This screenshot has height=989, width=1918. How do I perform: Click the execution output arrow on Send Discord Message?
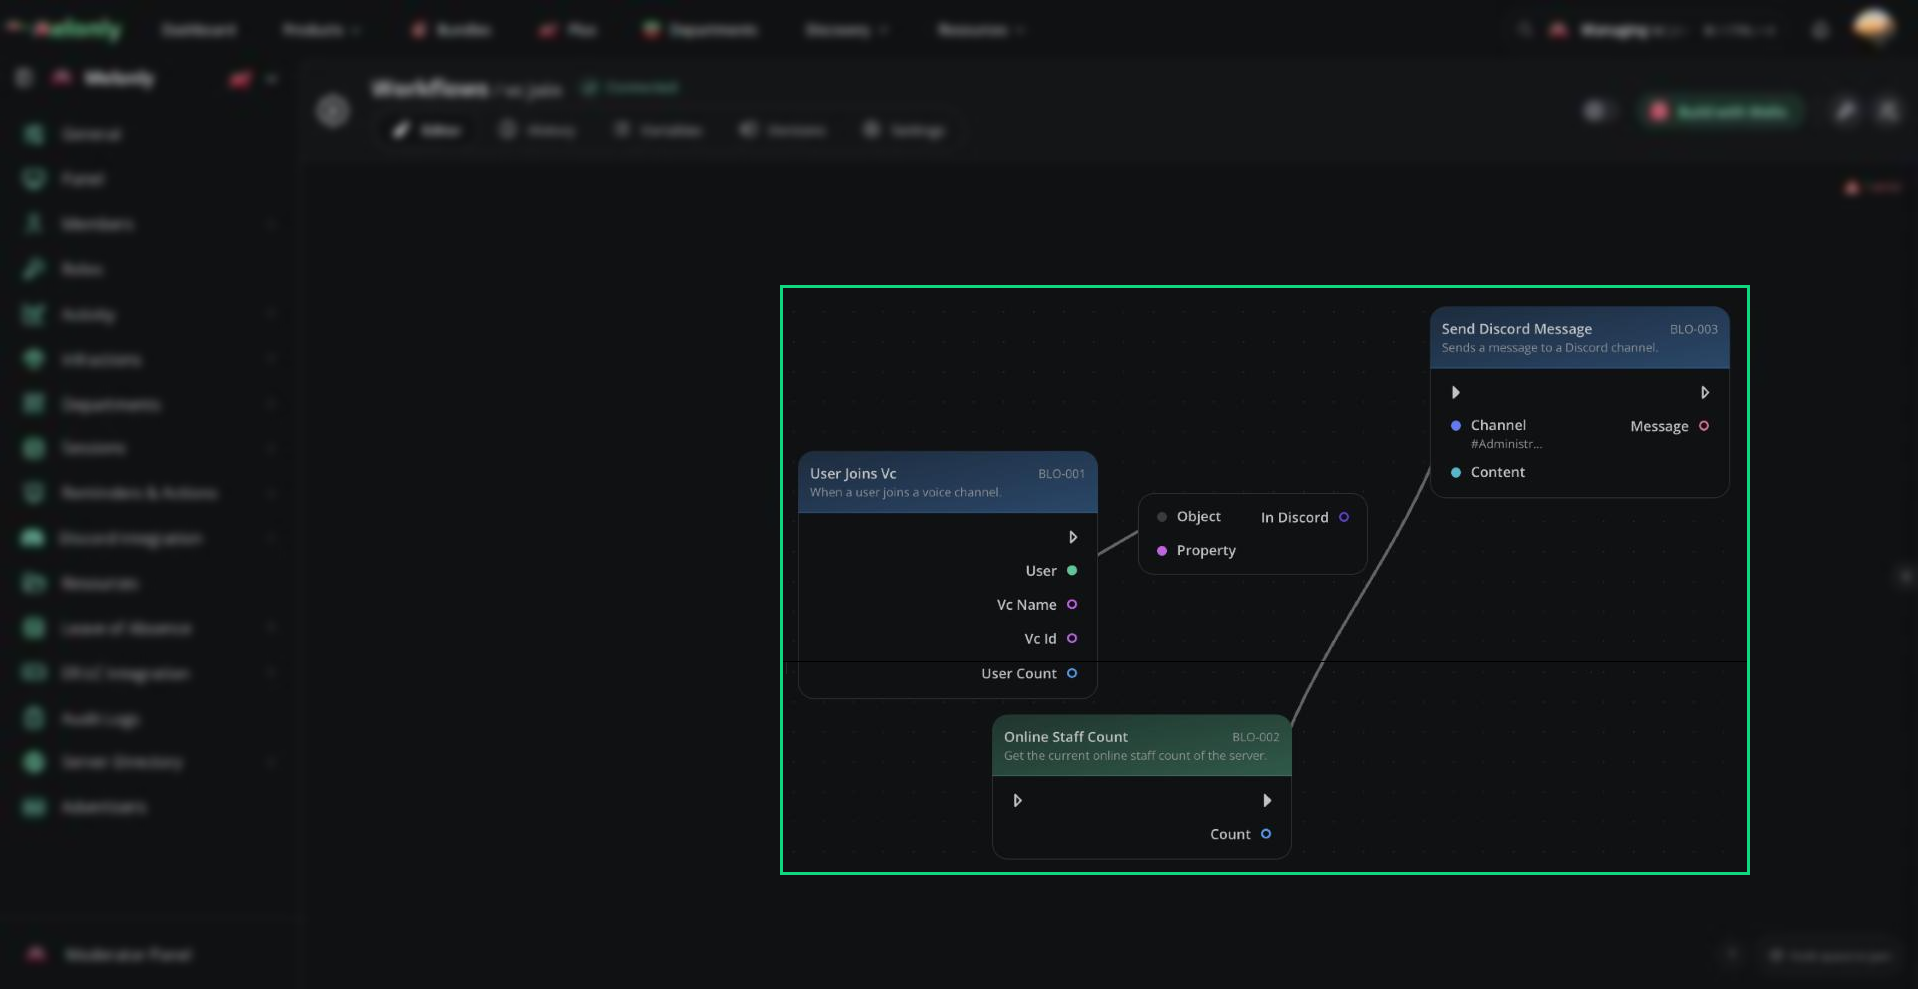(x=1705, y=393)
